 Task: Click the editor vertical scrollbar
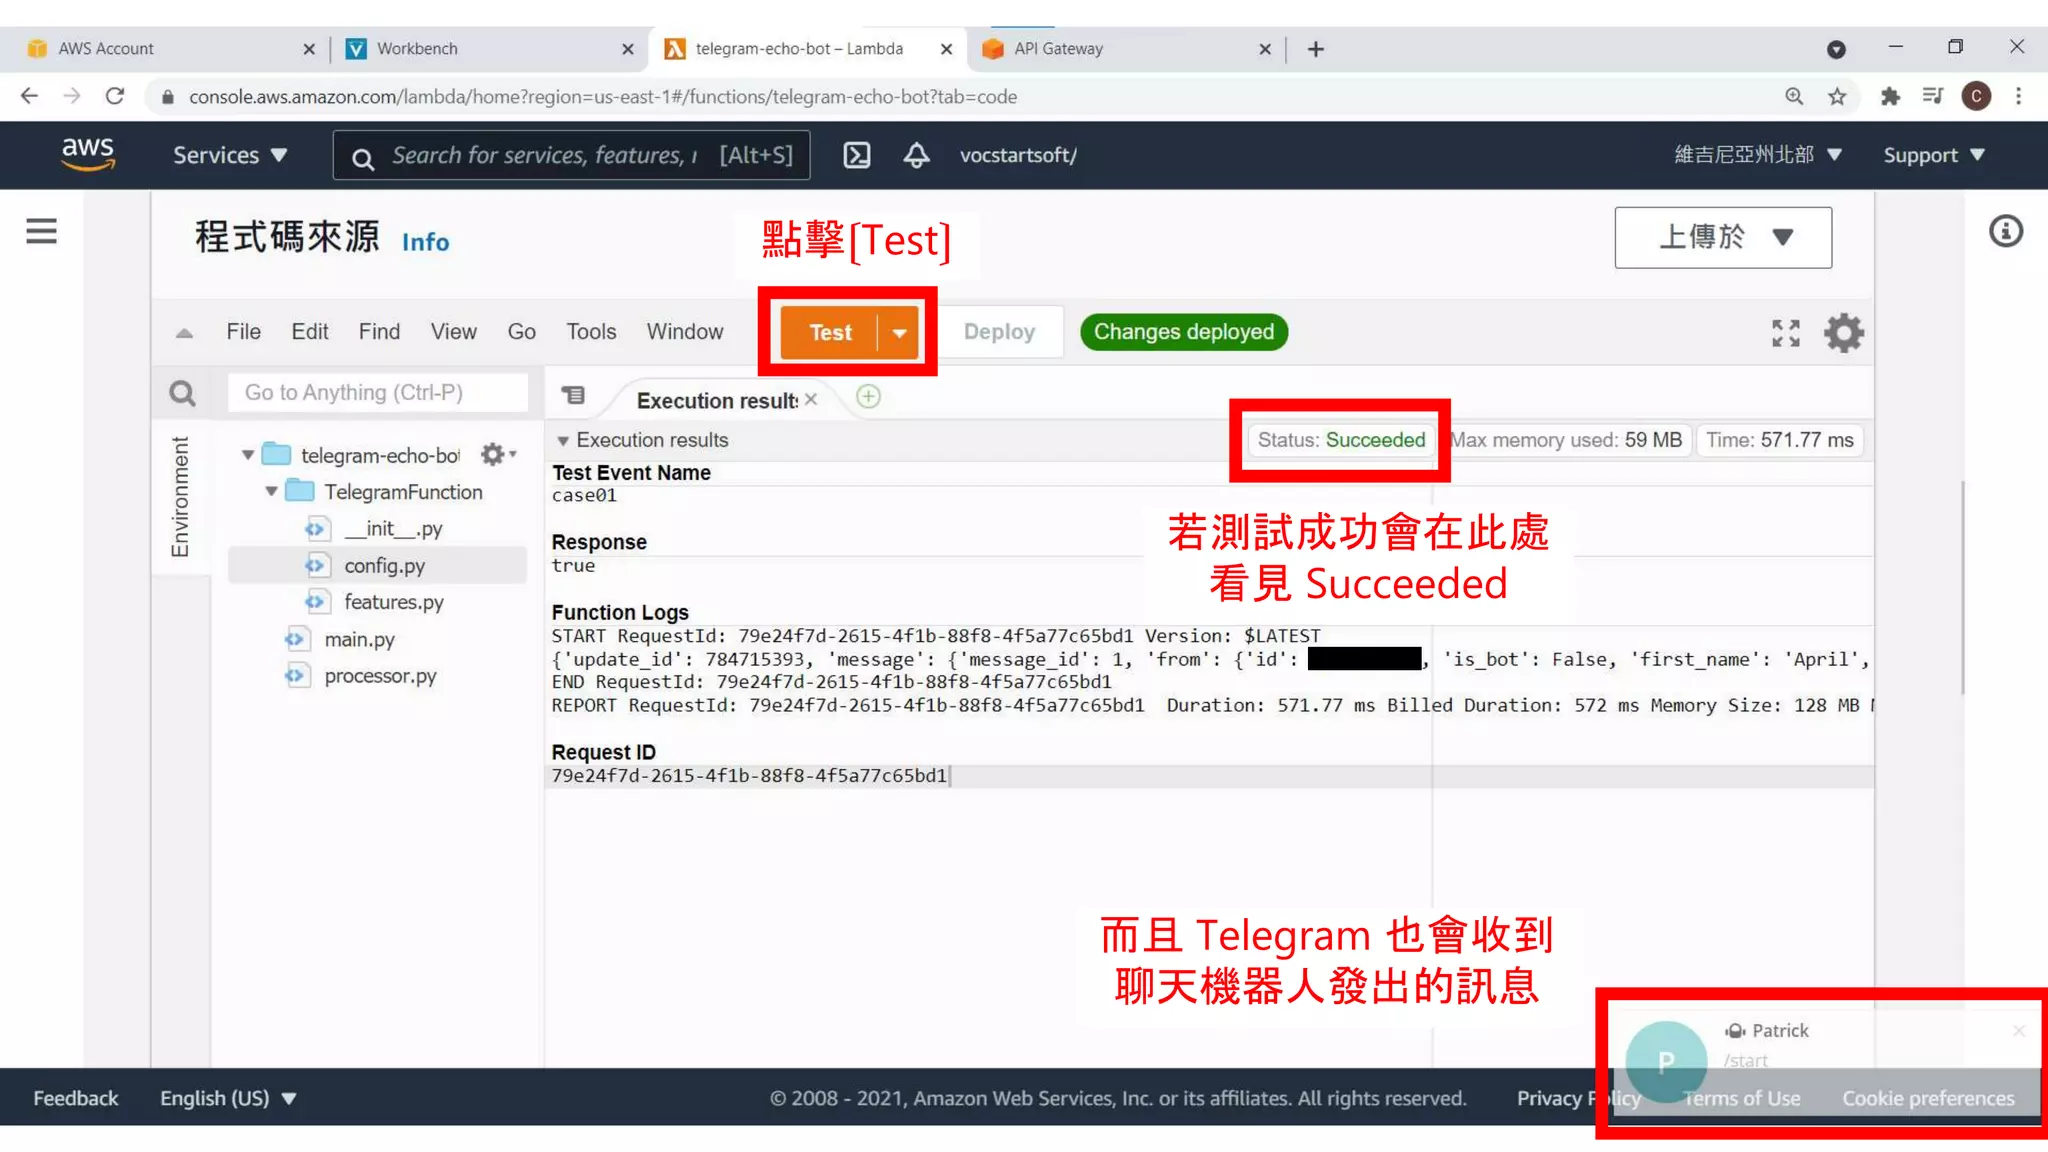pyautogui.click(x=1962, y=588)
